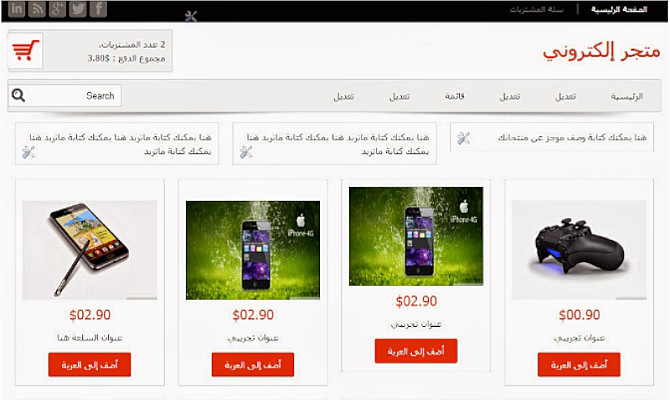Select the leftmost تعديل menu item
The width and height of the screenshot is (670, 400).
[x=344, y=97]
